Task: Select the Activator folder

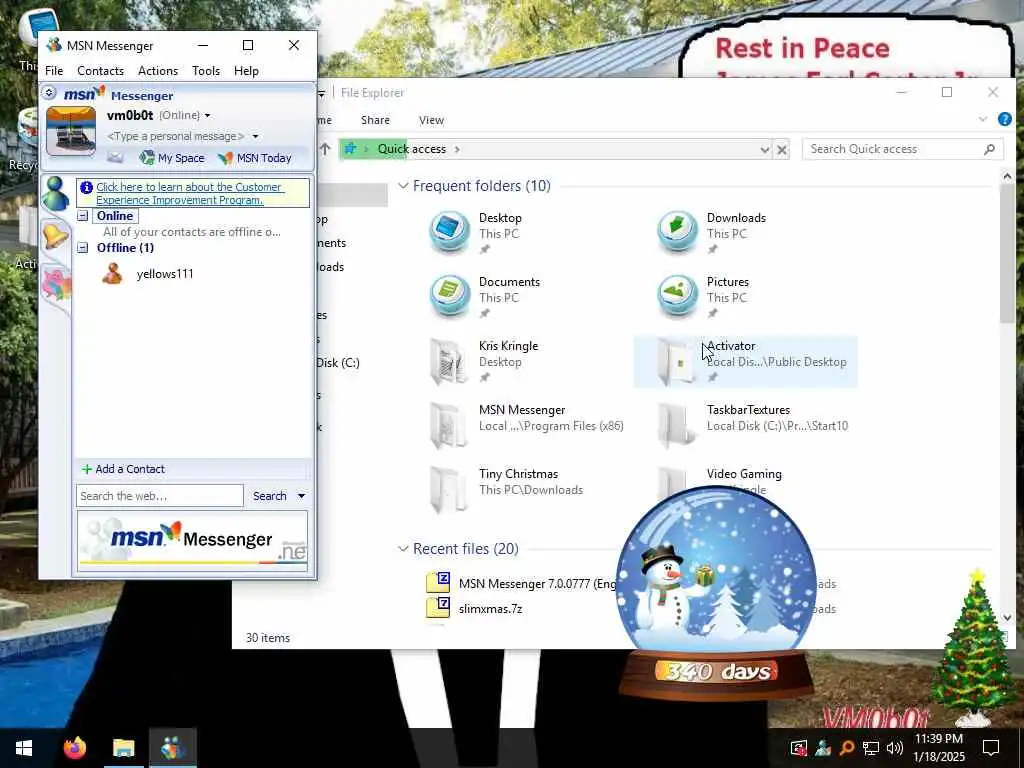Action: pos(746,361)
